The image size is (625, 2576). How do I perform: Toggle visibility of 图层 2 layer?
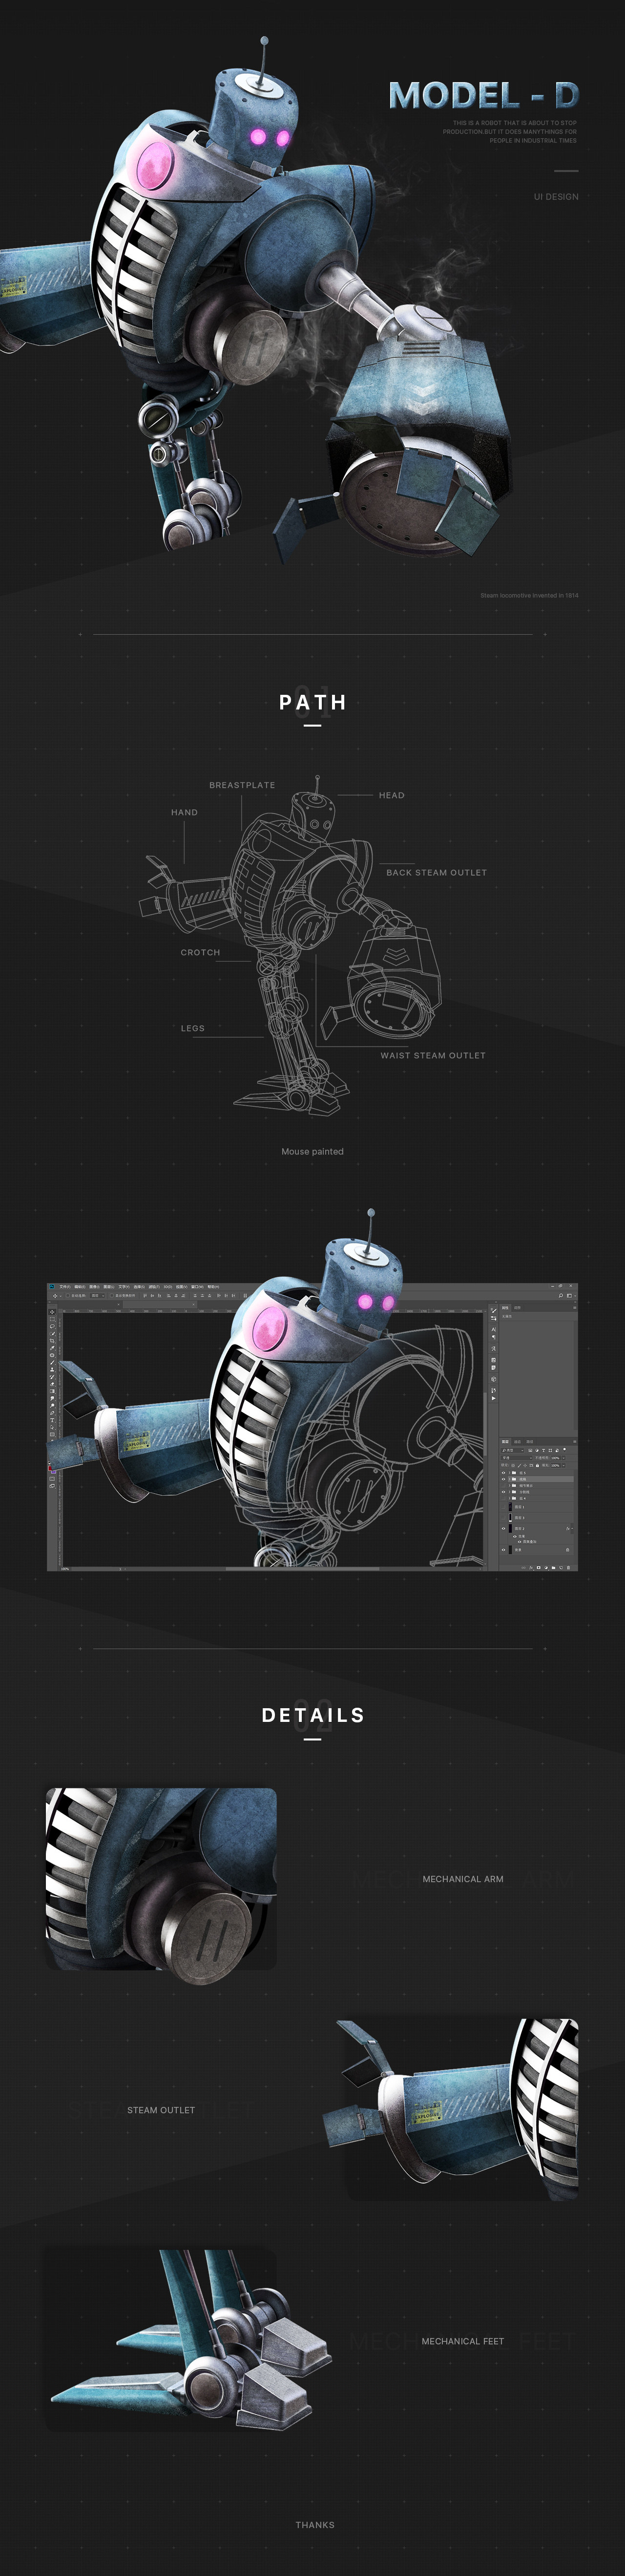coord(504,1529)
